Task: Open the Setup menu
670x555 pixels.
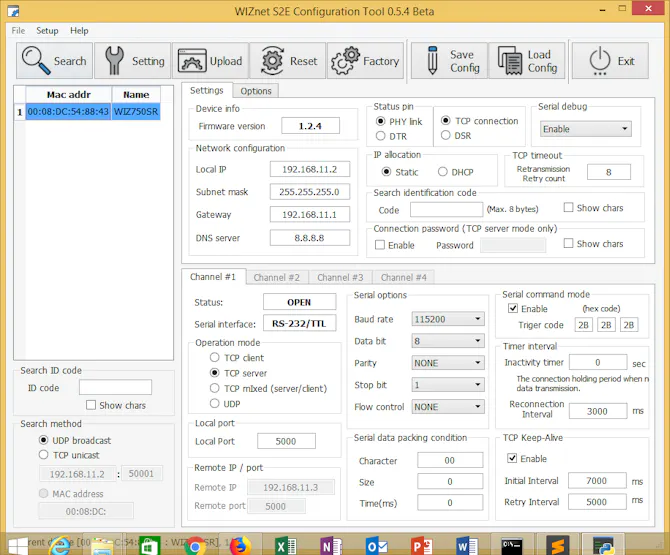Action: [47, 31]
